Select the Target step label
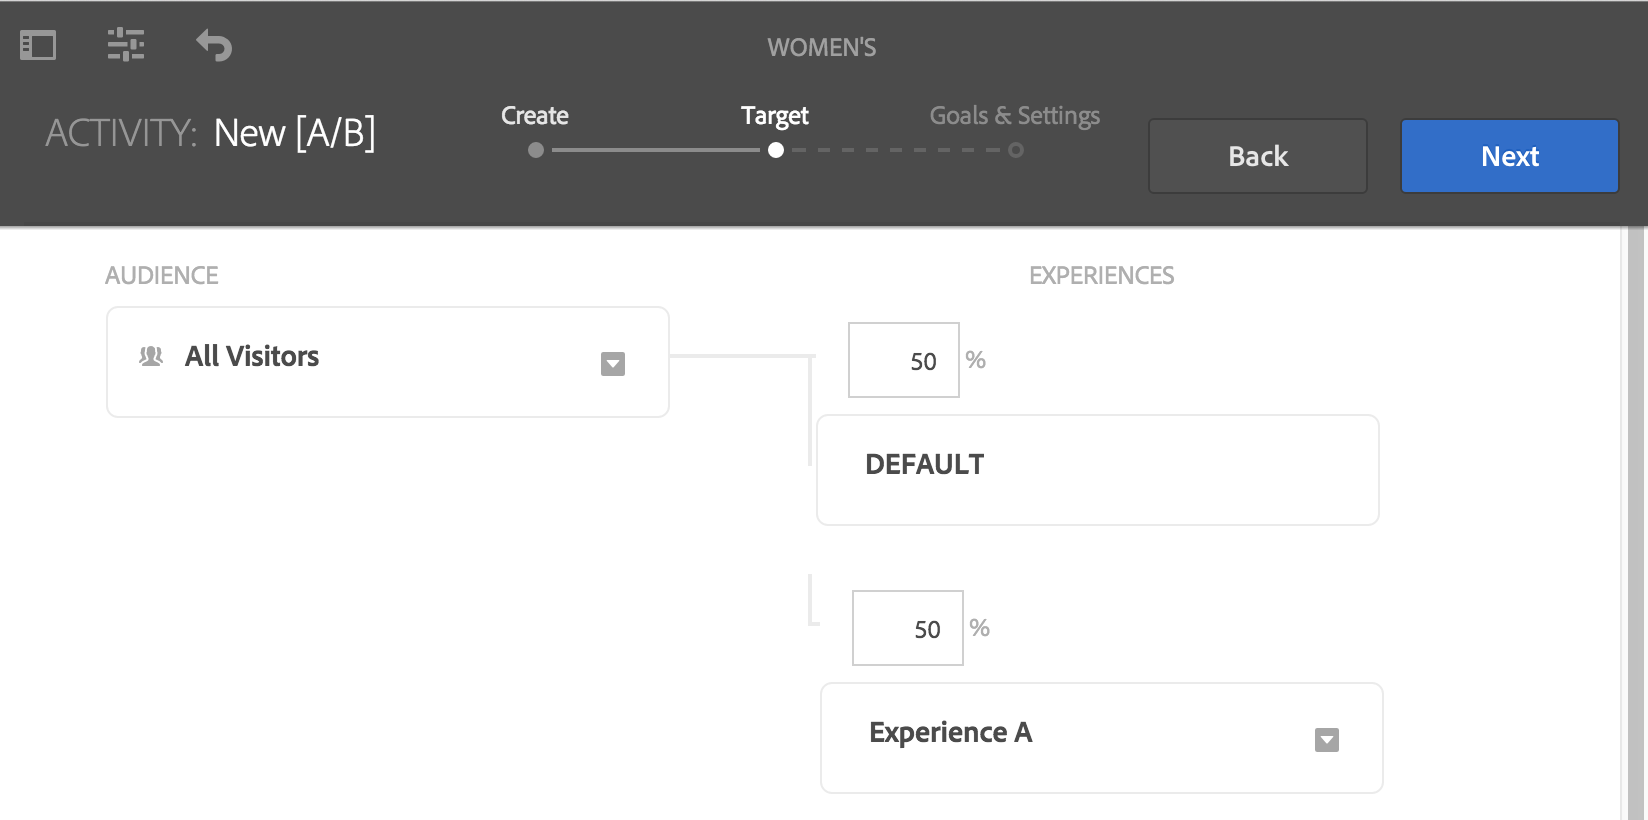 tap(775, 116)
